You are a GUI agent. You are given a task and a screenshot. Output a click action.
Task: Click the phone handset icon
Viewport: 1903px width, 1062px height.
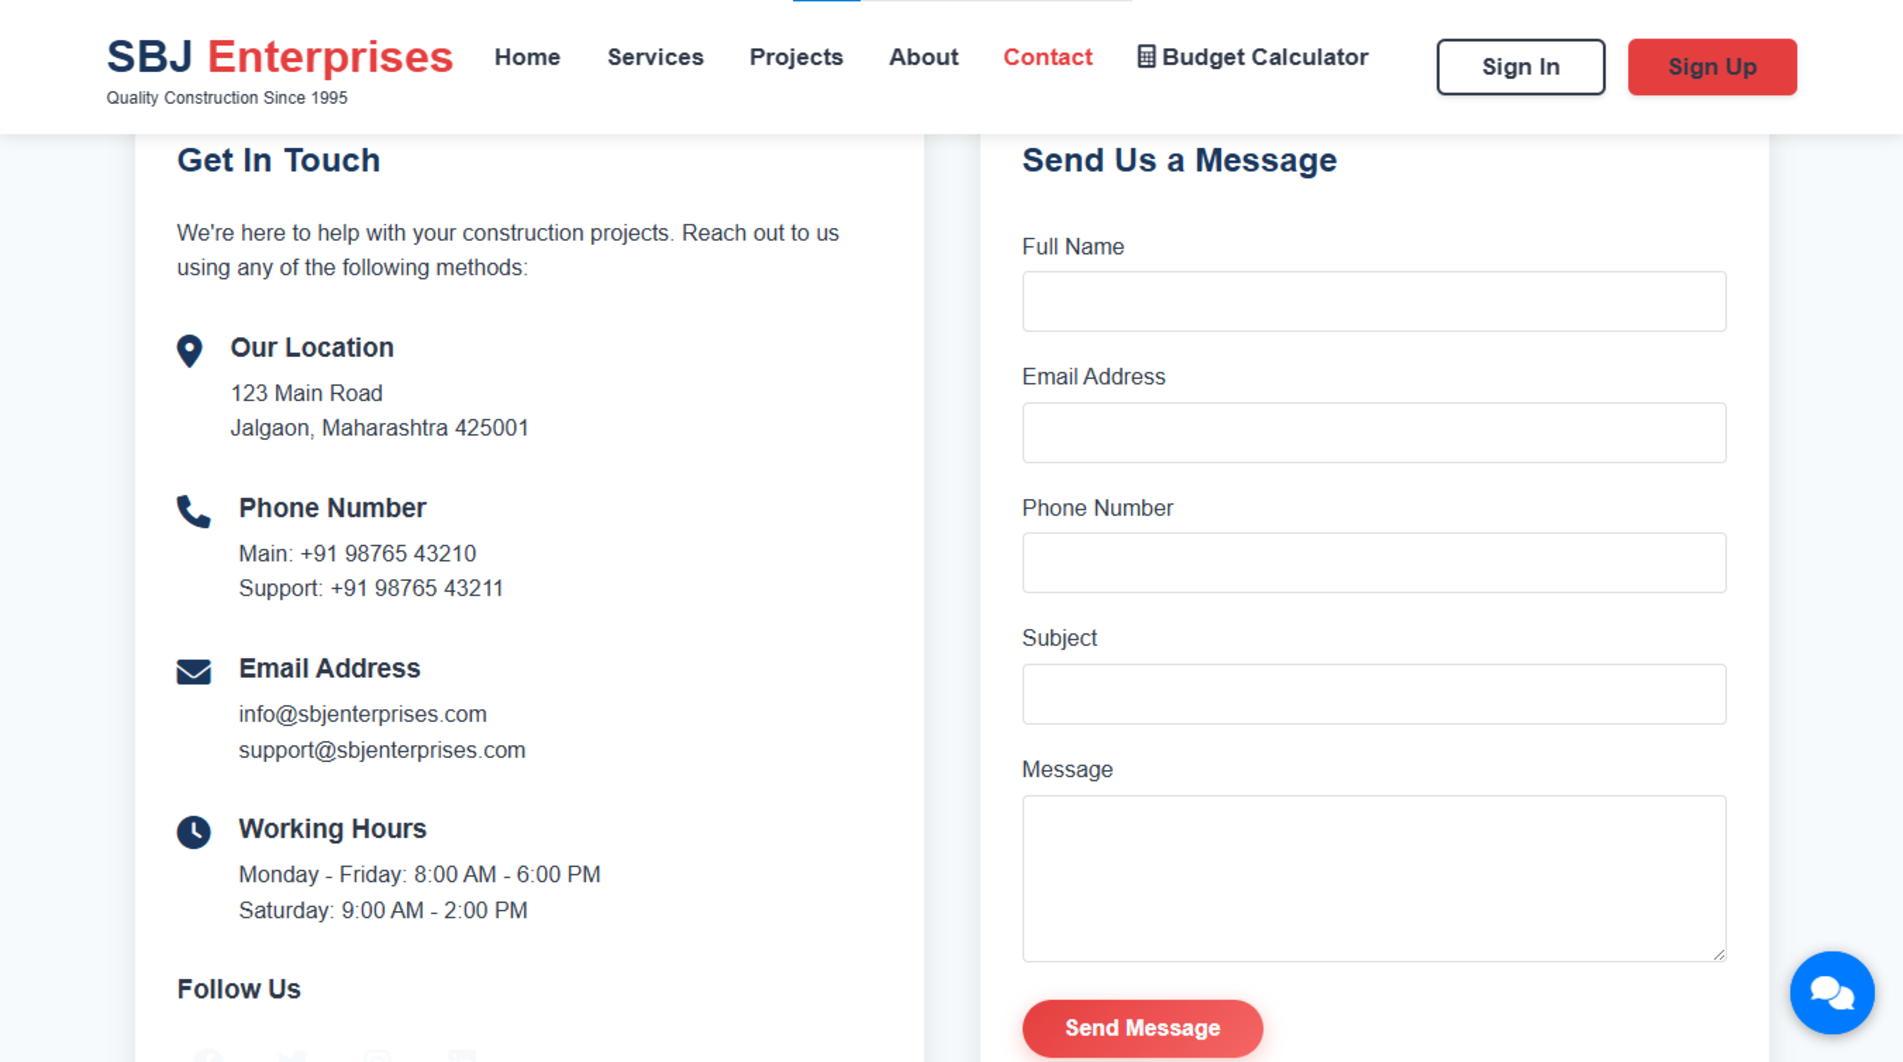click(x=193, y=511)
